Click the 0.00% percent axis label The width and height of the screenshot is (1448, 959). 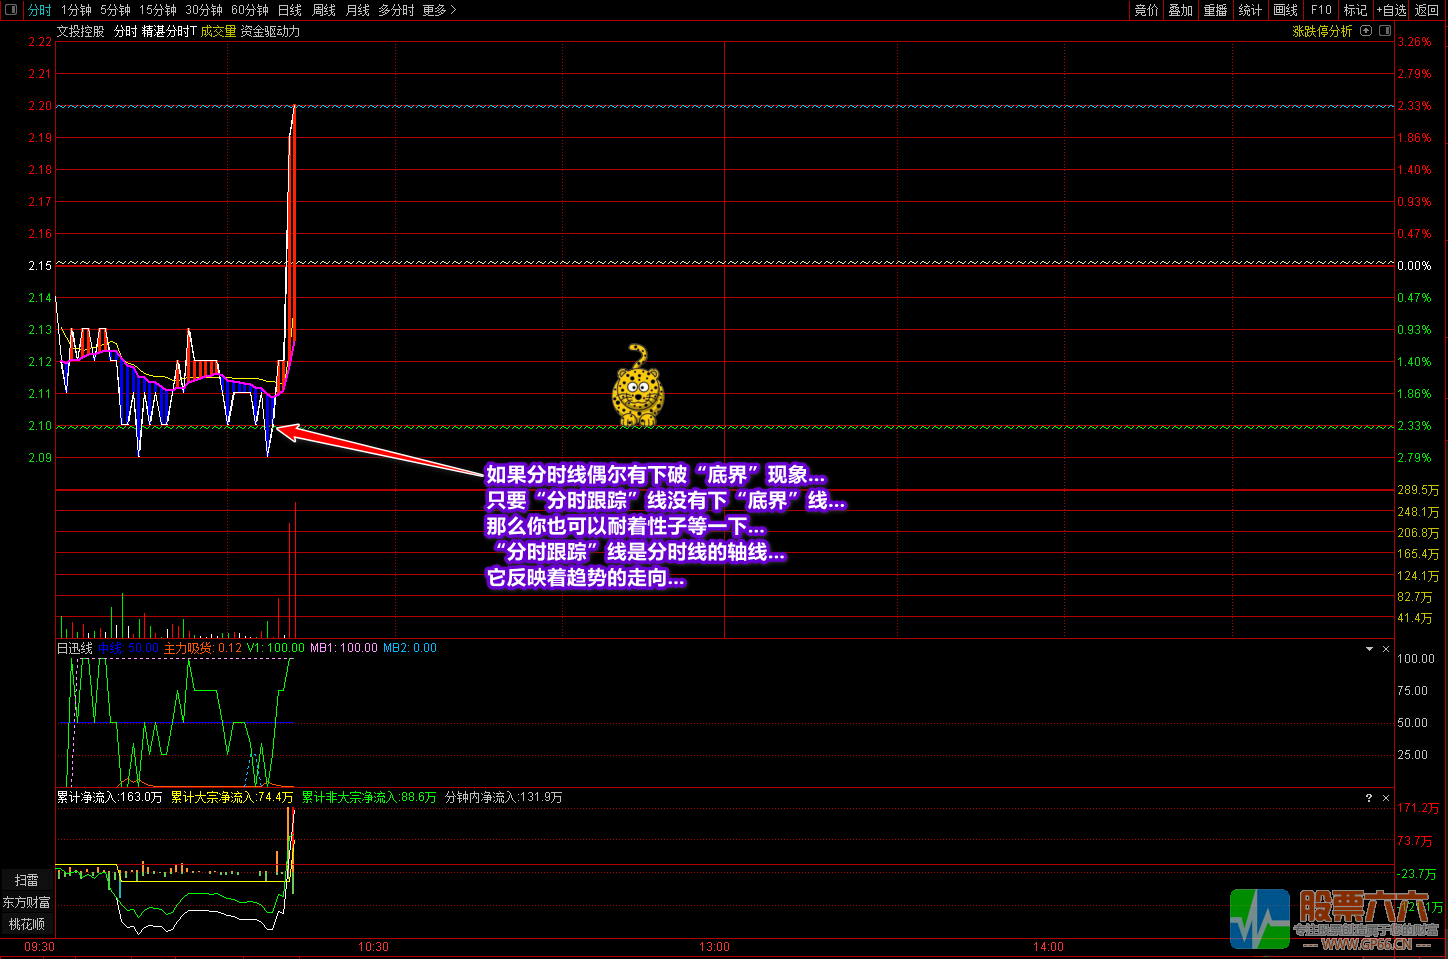point(1414,266)
